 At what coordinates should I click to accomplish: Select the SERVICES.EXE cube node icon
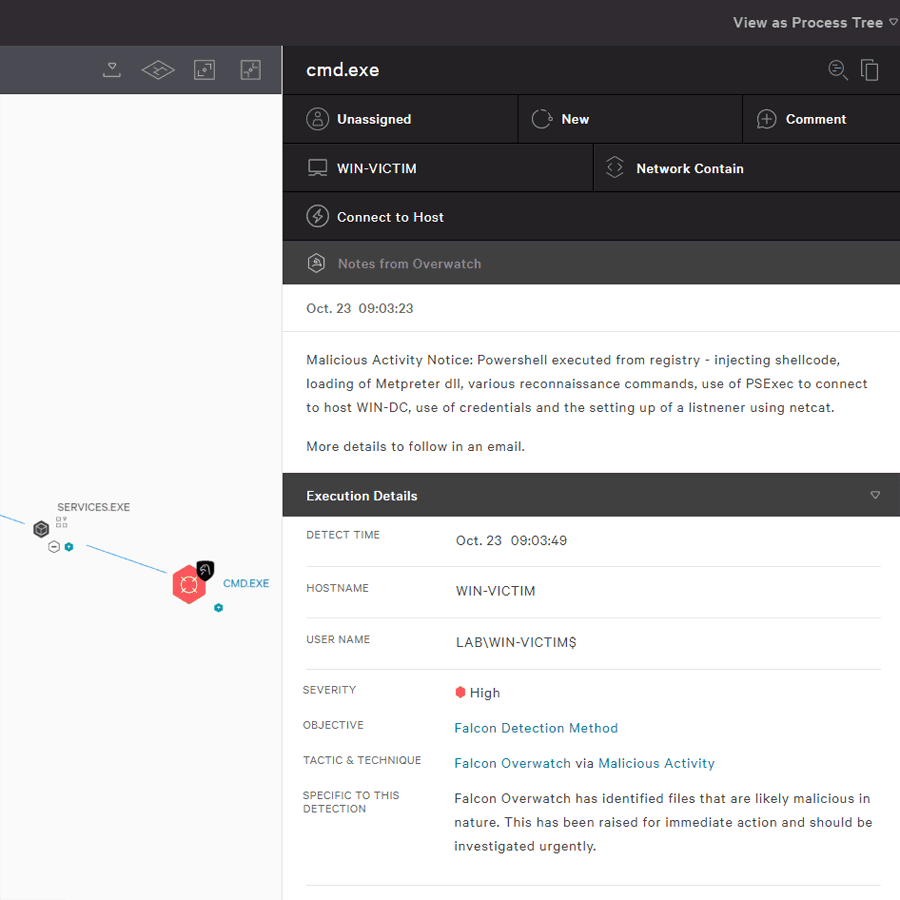pyautogui.click(x=41, y=528)
